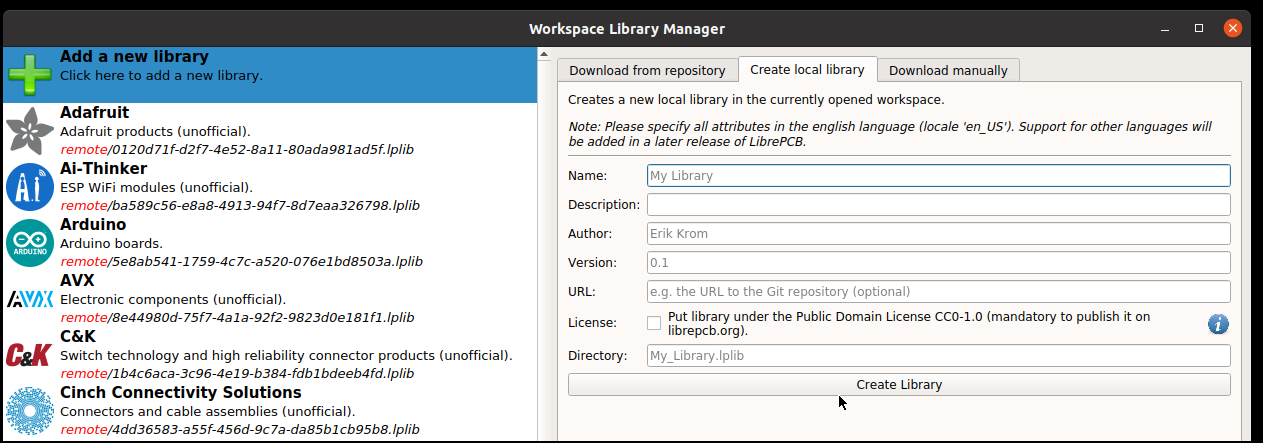Focus the Name input field
This screenshot has height=443, width=1263.
tap(938, 175)
